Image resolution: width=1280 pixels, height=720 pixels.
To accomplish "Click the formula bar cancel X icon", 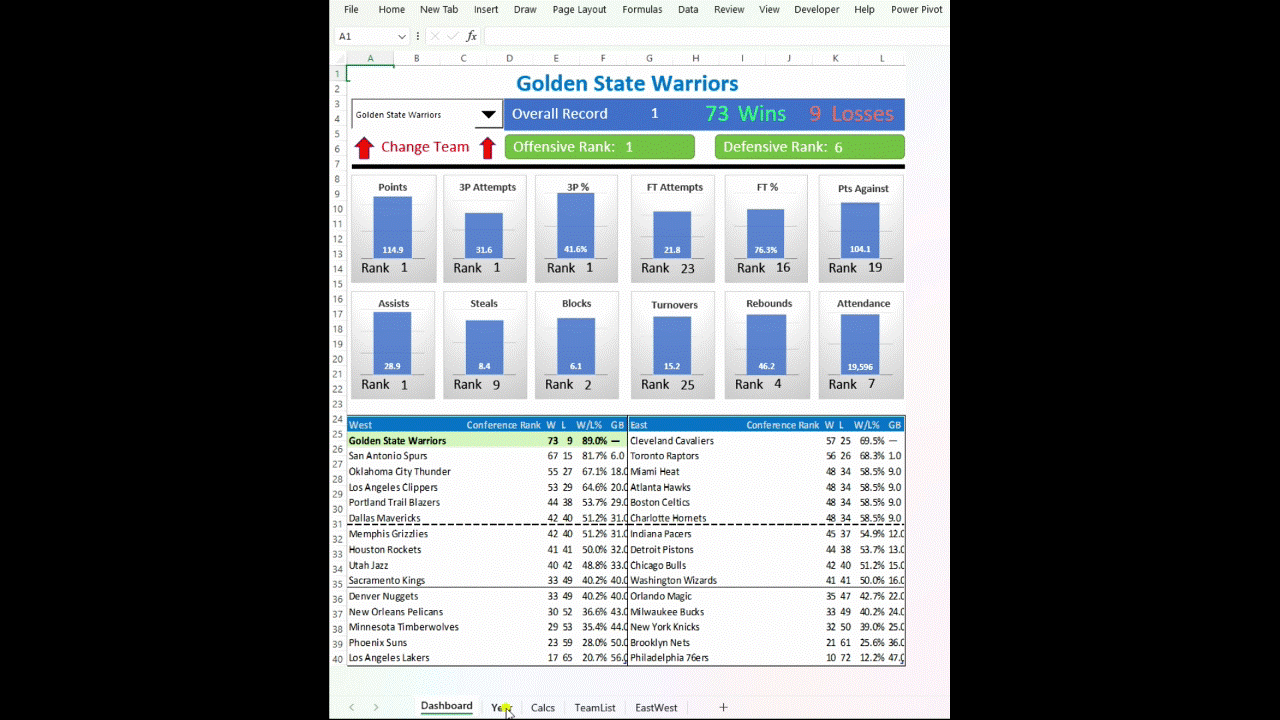I will (435, 36).
